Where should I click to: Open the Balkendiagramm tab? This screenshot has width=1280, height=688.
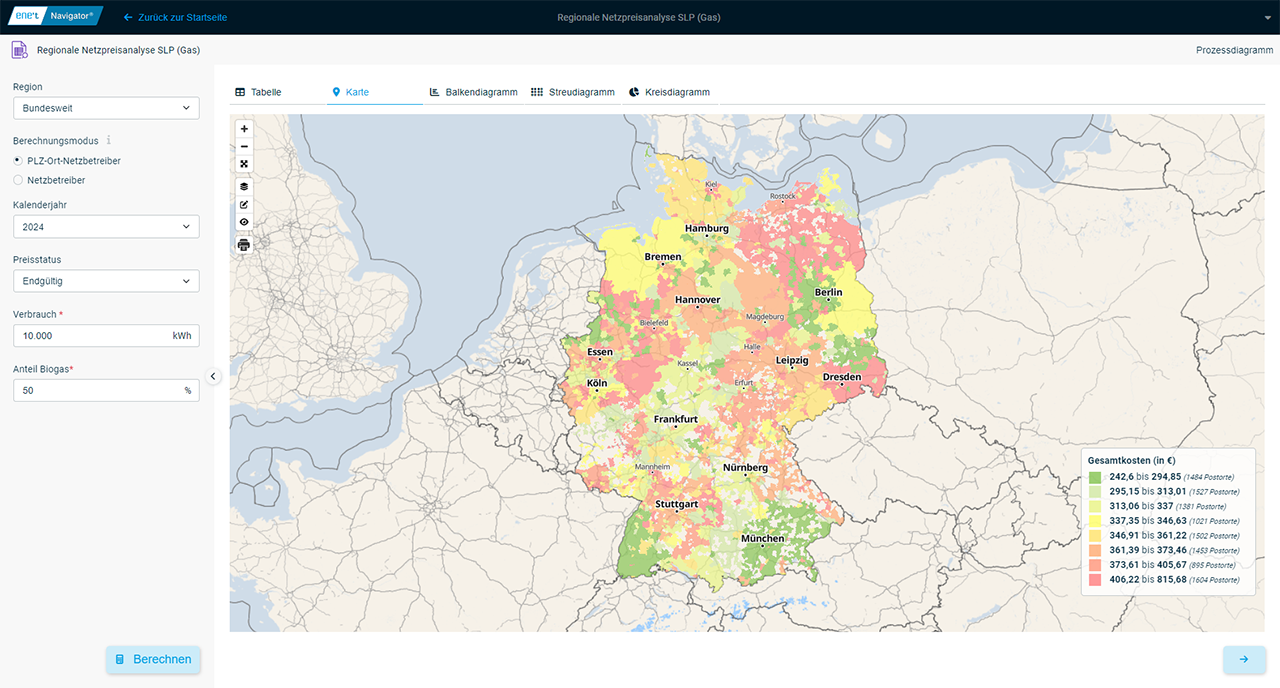coord(473,92)
